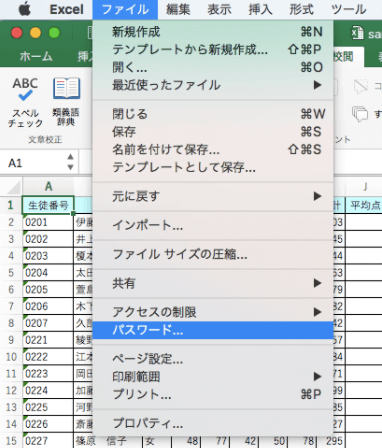382x448 pixels.
Task: Expand アクセスの制限 submenu
Action: [x=213, y=312]
